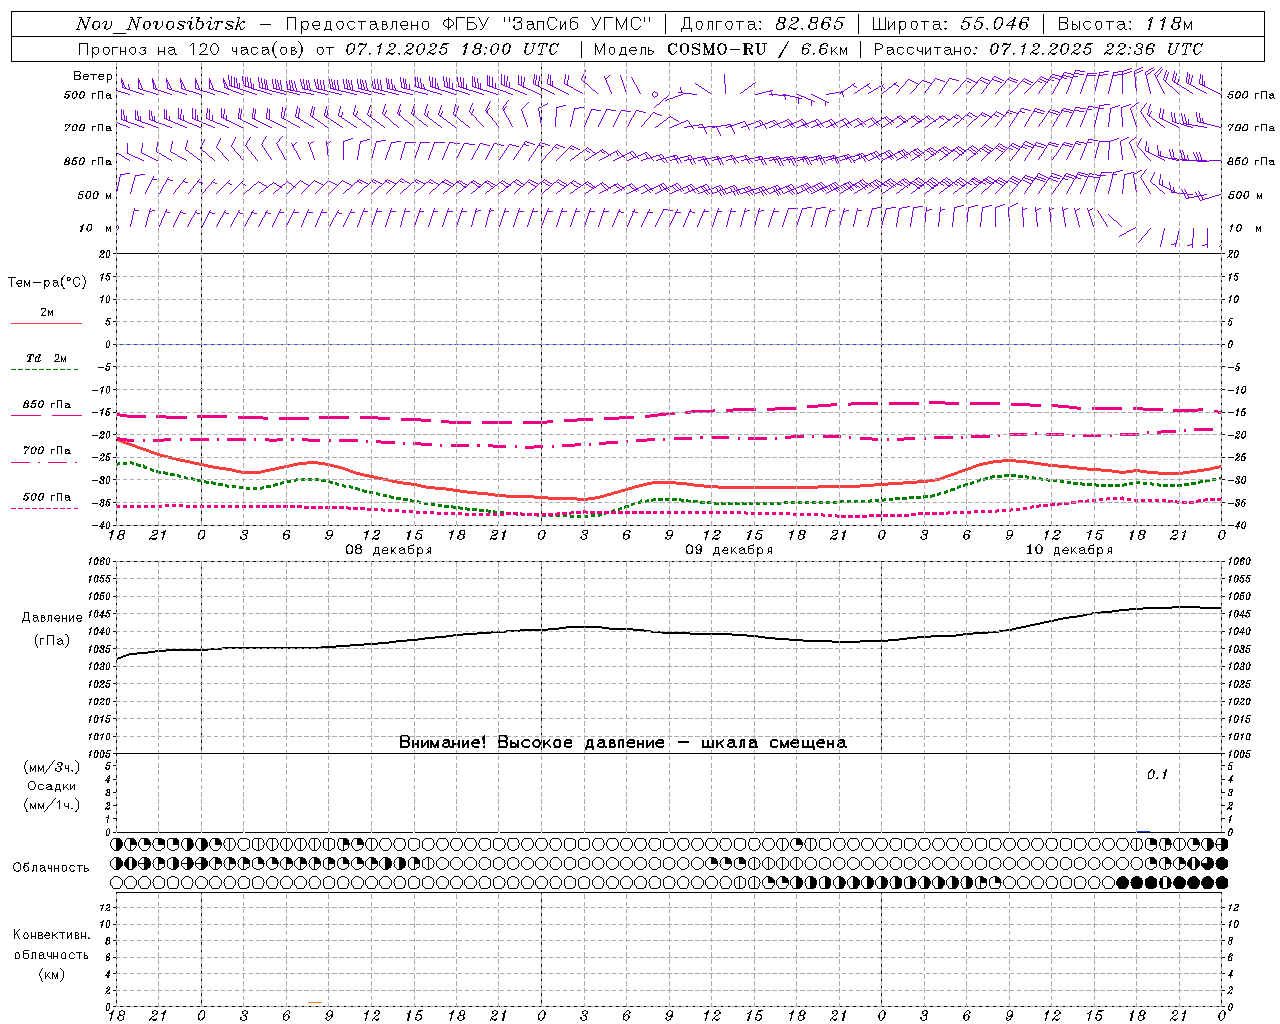1280x1024 pixels.
Task: Click the date label "08 декабря"
Action: click(x=389, y=550)
